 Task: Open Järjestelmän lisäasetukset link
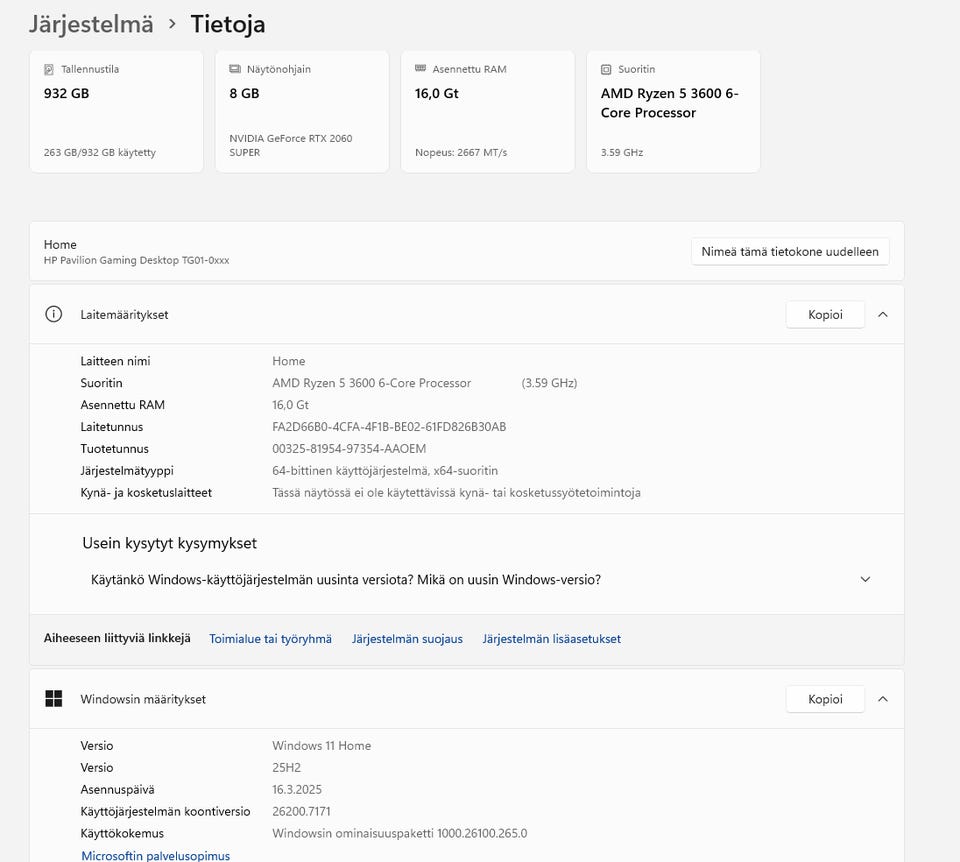tap(551, 639)
